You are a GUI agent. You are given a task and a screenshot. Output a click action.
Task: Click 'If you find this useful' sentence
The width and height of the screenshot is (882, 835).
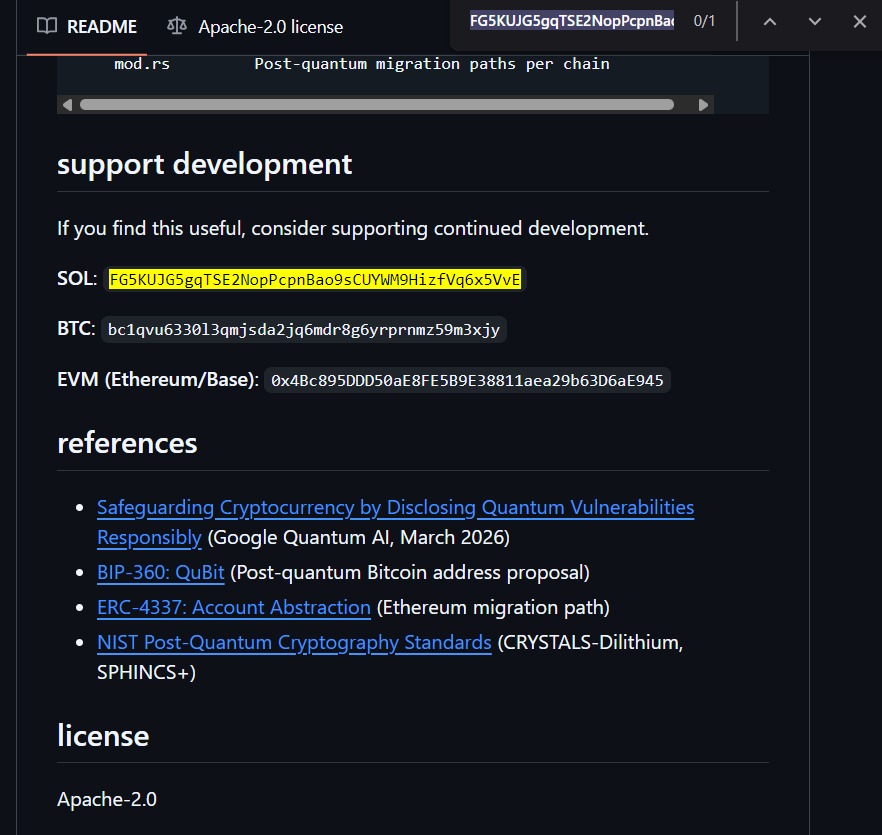click(x=353, y=228)
